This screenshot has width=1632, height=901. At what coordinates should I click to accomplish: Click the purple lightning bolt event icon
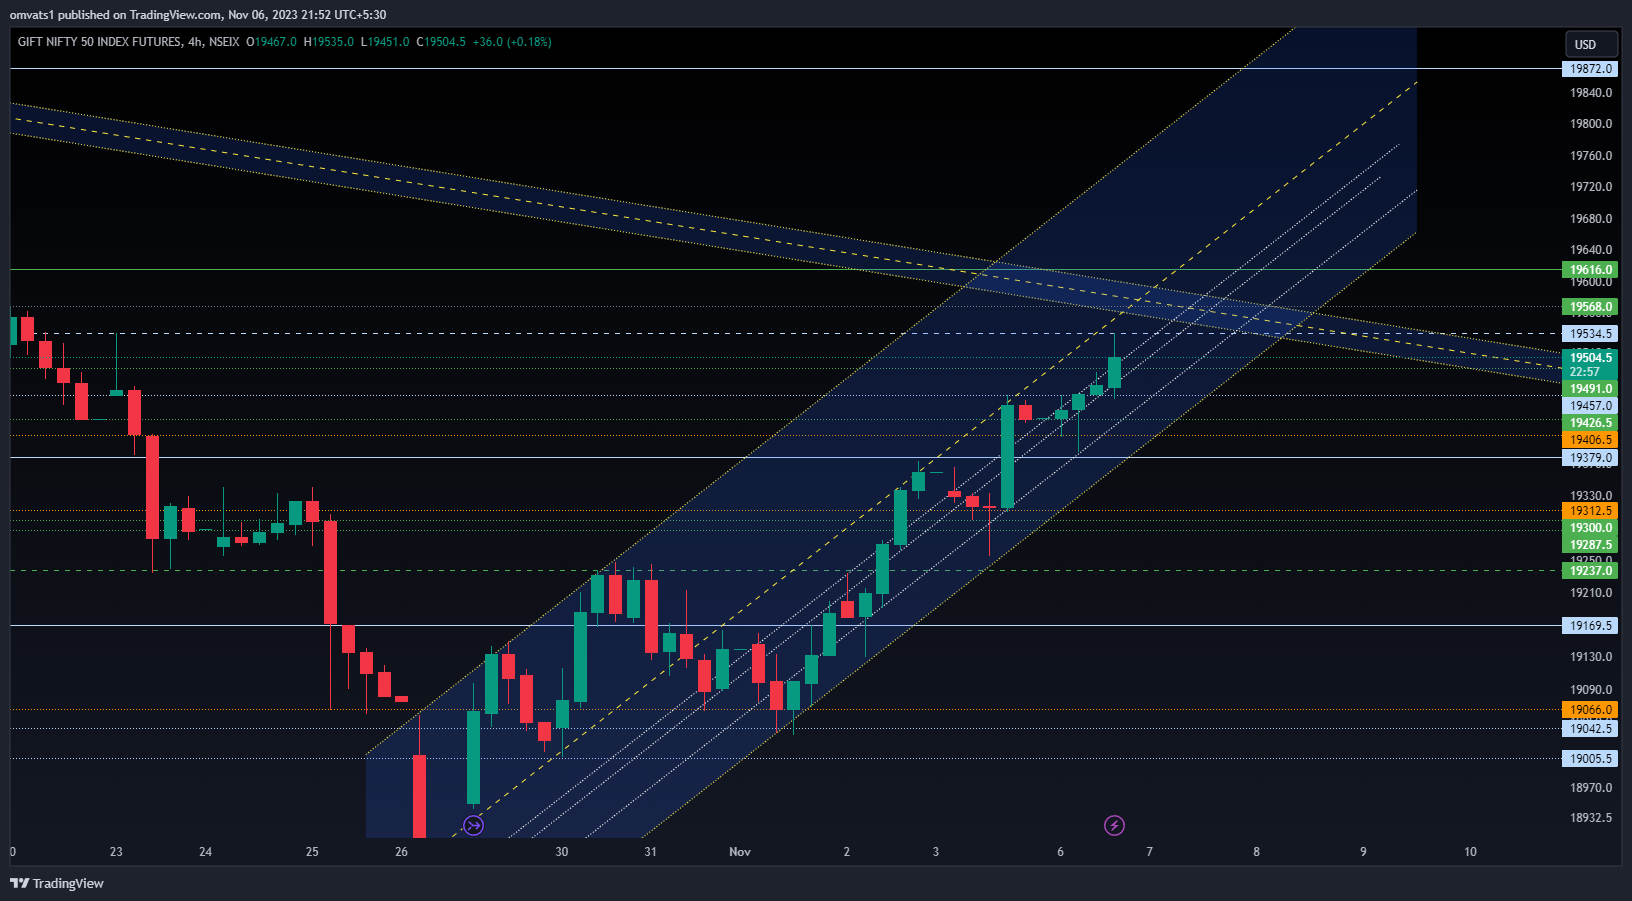point(1114,825)
